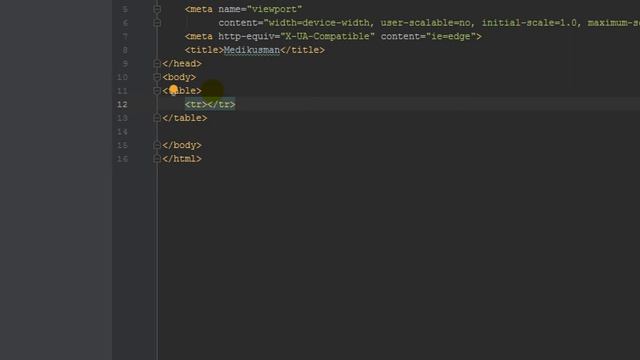This screenshot has height=360, width=640.
Task: Toggle fold marker on the content attribute line
Action: click(x=157, y=23)
